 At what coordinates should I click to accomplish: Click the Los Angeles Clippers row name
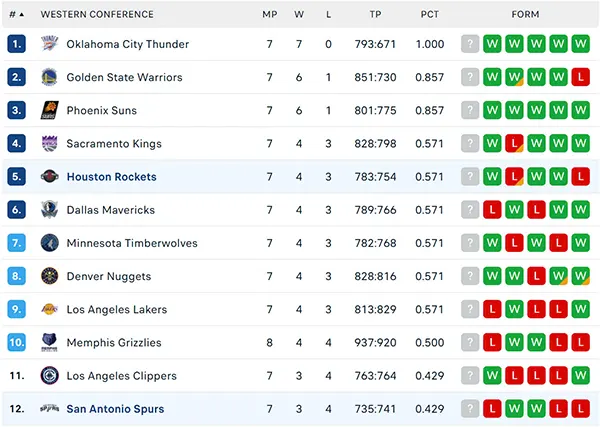(122, 376)
